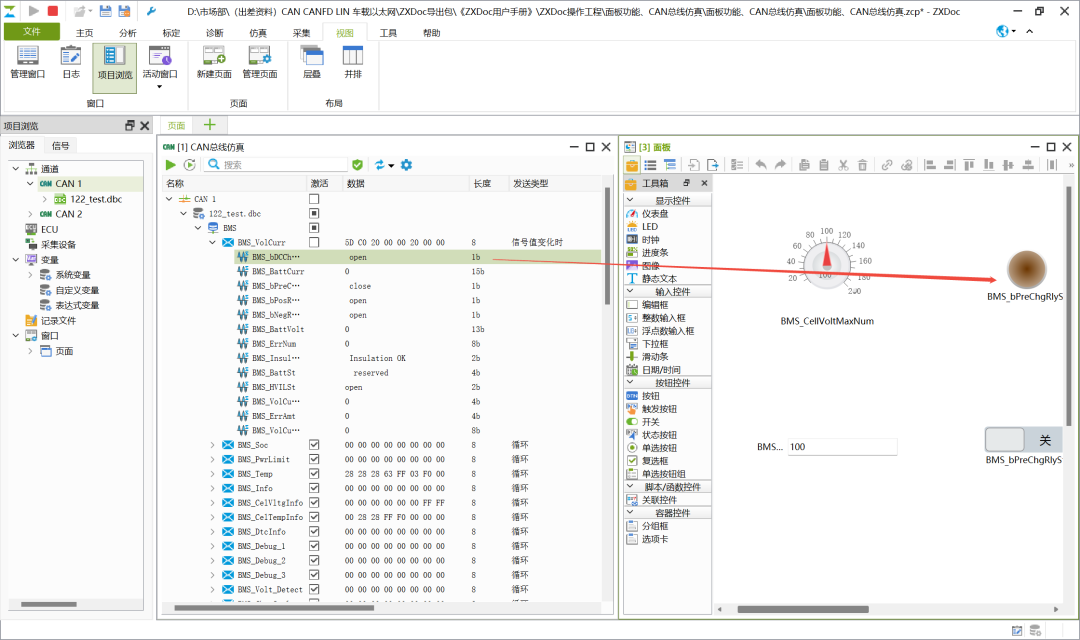
Task: Open the 日志 log window
Action: coord(71,63)
